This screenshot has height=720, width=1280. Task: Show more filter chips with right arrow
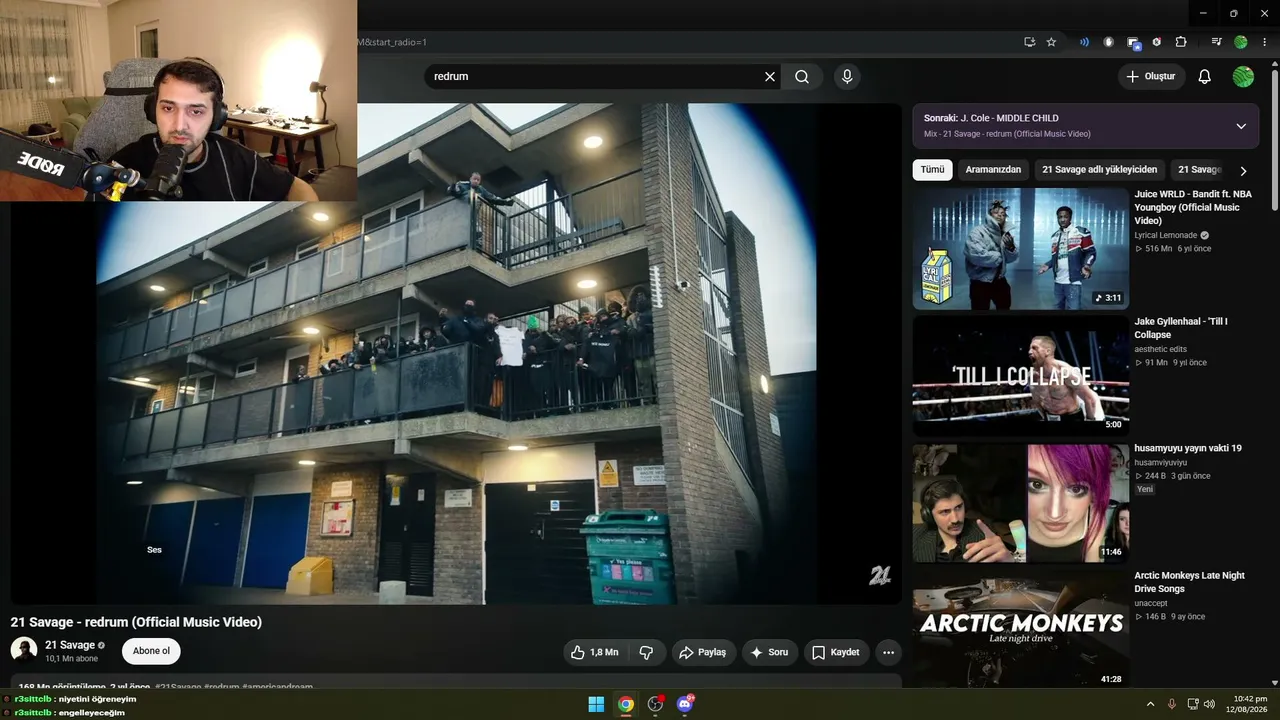tap(1243, 171)
